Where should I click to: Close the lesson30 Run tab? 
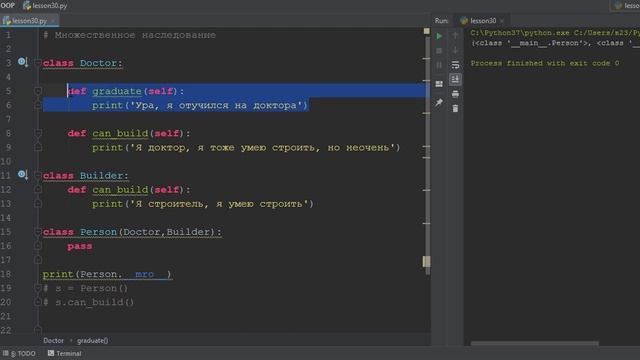pos(502,20)
